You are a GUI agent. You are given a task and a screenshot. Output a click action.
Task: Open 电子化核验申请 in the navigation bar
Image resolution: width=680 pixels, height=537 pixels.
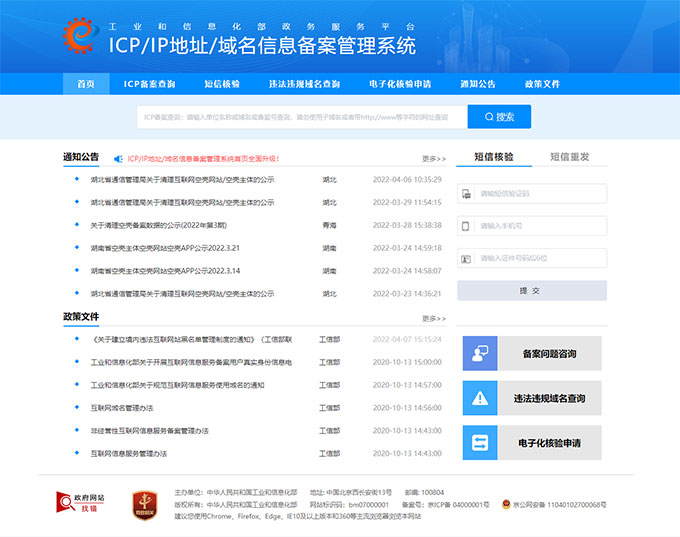tap(400, 84)
